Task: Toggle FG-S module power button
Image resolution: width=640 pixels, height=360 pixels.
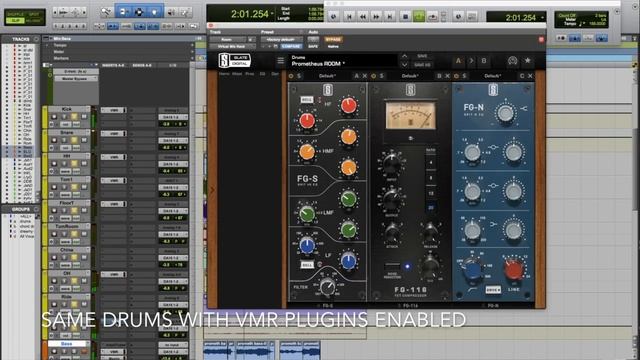Action: tap(291, 76)
